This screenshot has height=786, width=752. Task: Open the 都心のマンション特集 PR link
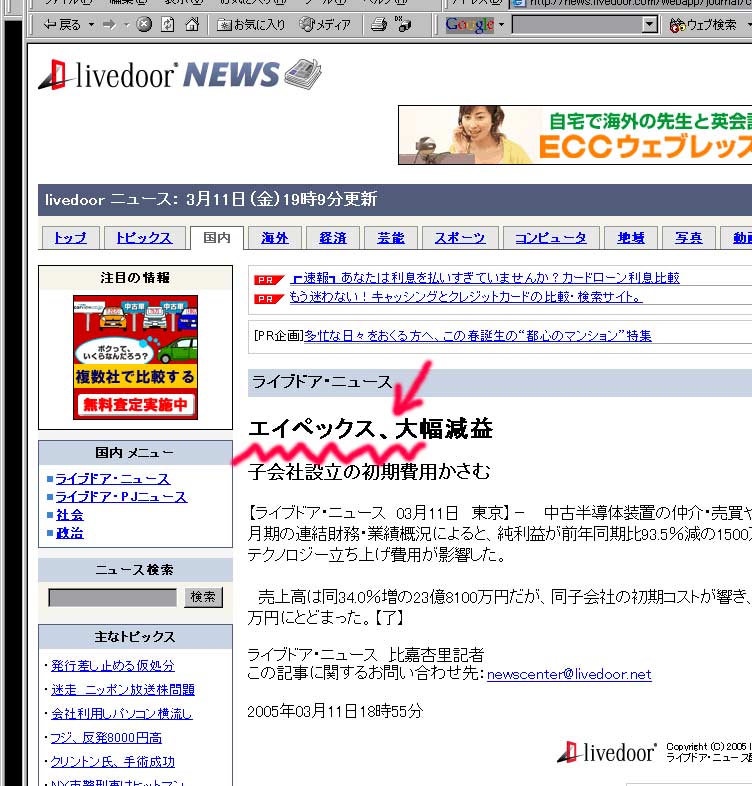478,335
